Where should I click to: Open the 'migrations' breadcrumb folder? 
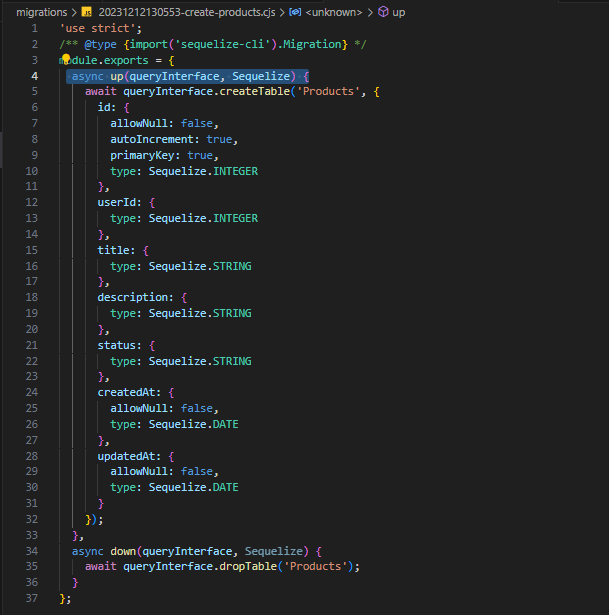point(42,12)
